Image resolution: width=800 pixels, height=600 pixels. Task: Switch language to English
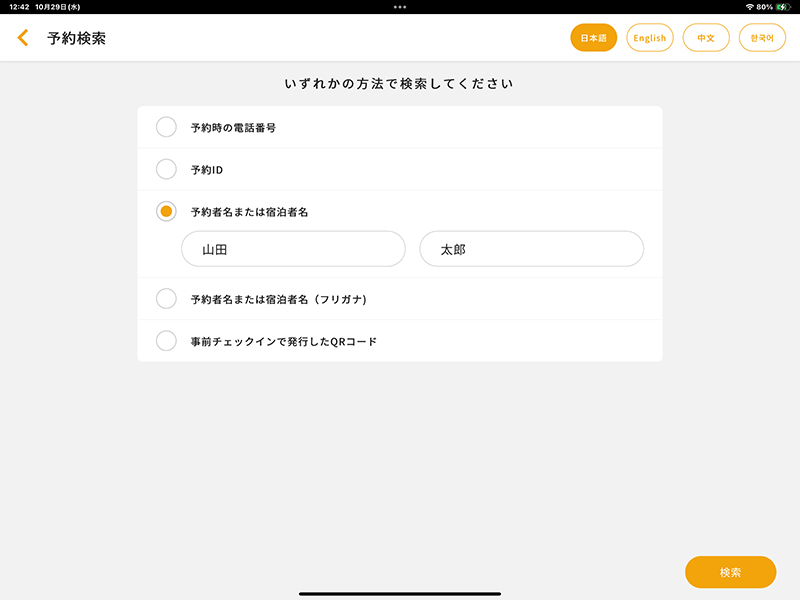(650, 37)
